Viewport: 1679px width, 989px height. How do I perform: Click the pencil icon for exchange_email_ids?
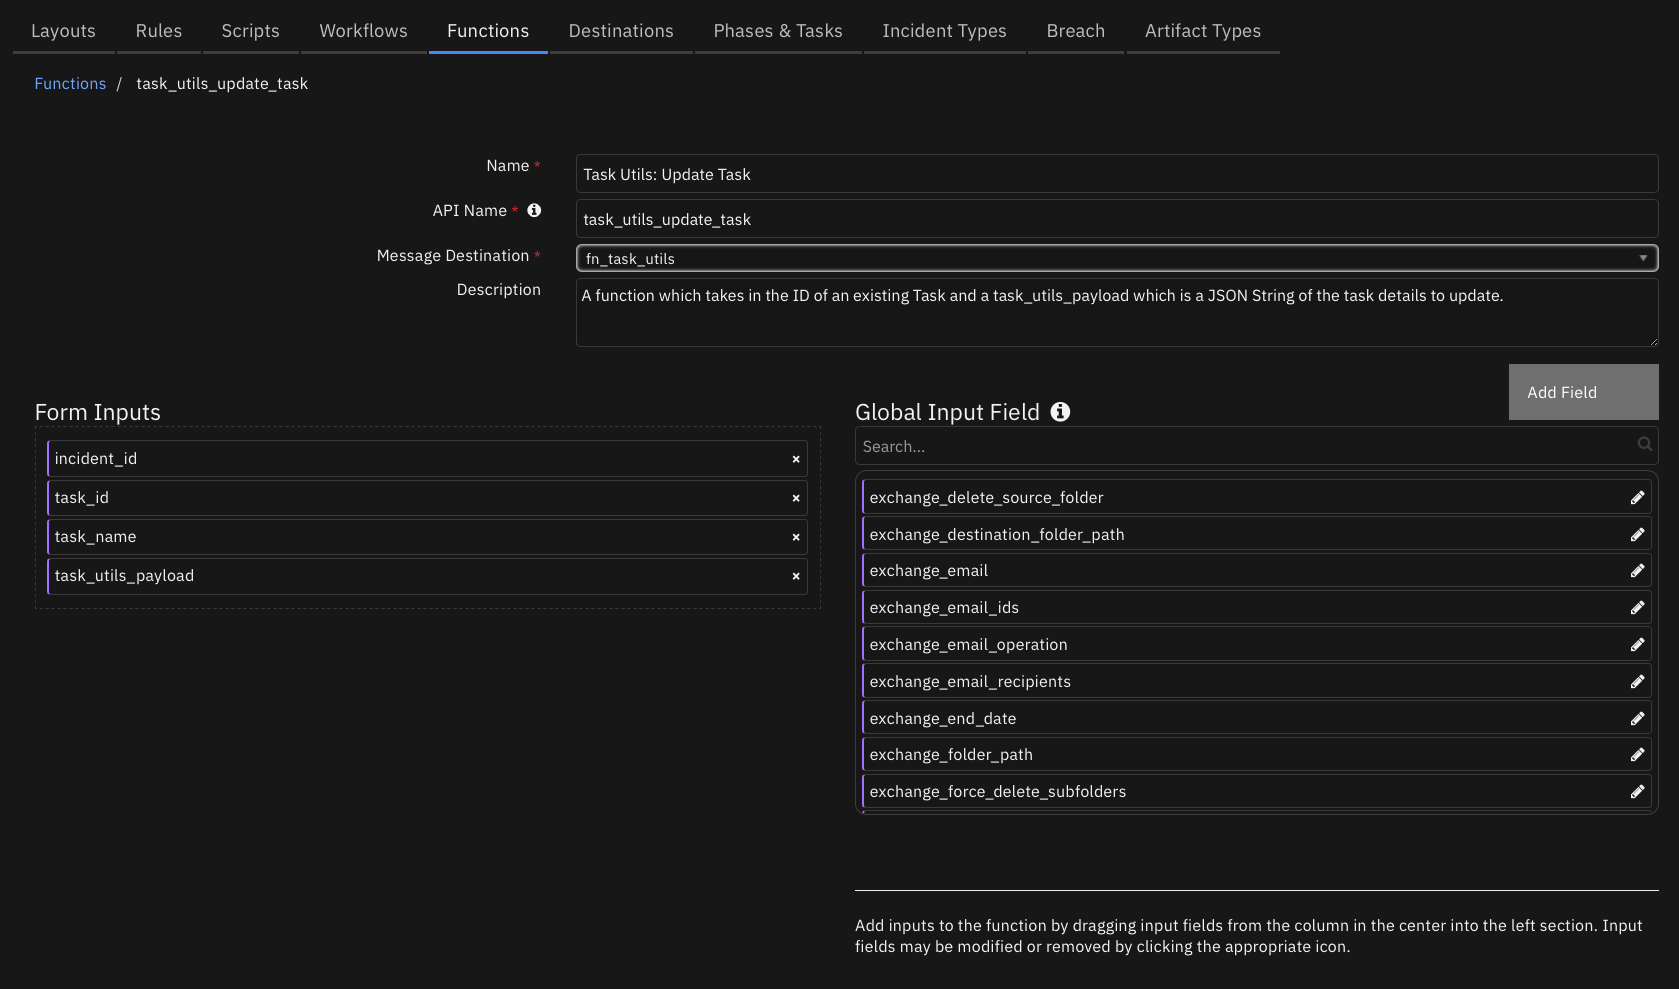tap(1637, 607)
